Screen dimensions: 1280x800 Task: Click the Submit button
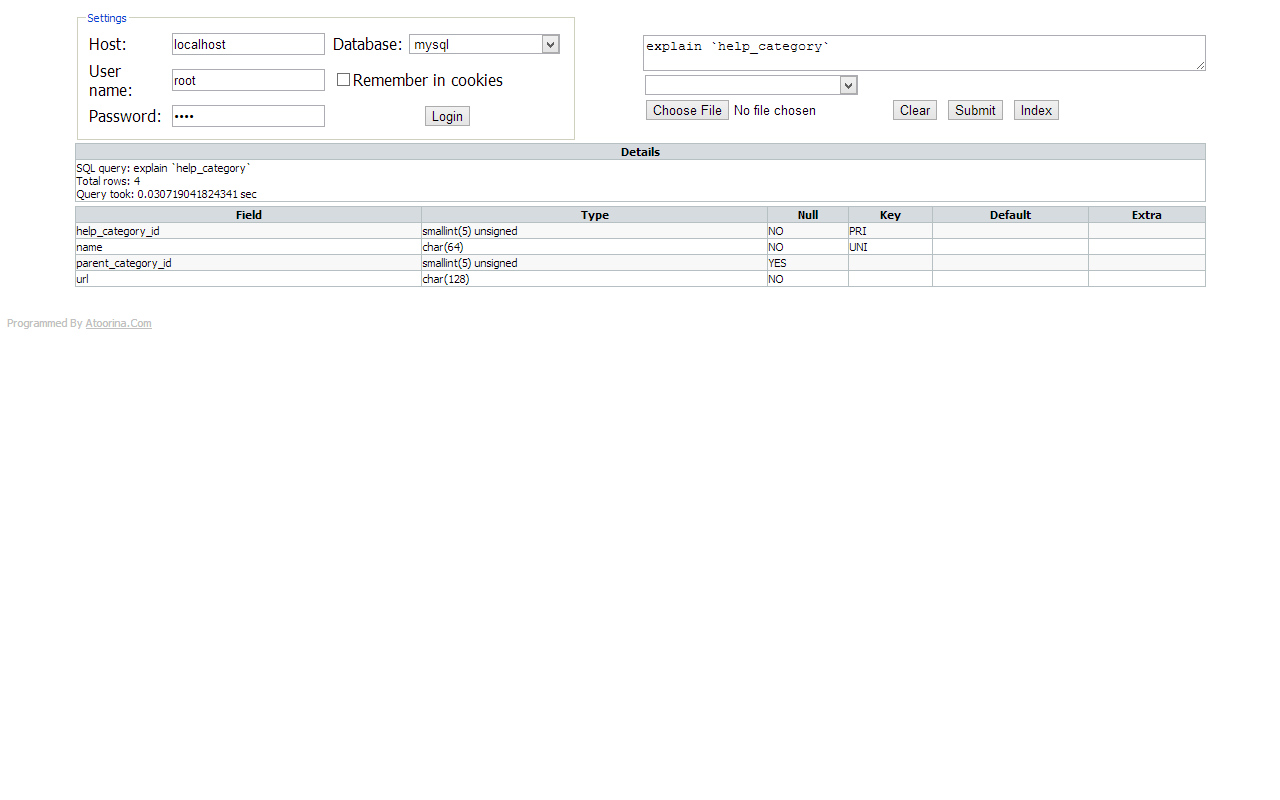(975, 110)
